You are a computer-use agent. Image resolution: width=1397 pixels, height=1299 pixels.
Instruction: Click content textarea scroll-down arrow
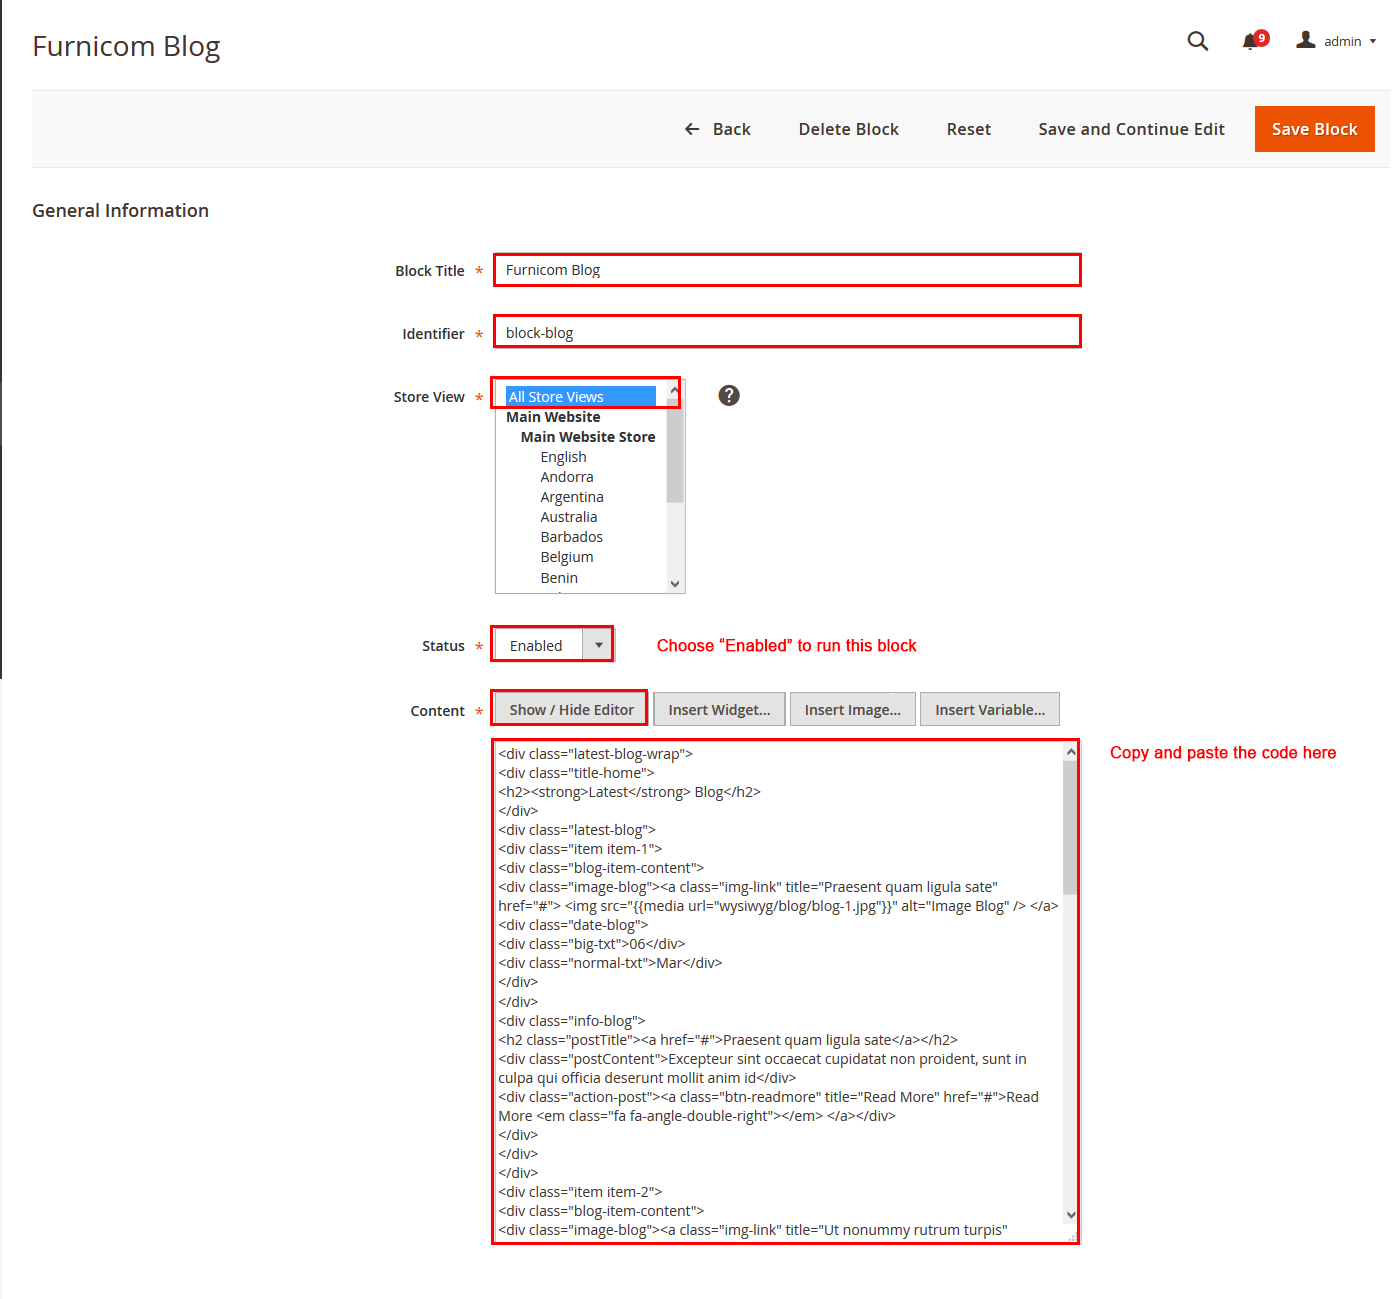[x=1071, y=1215]
